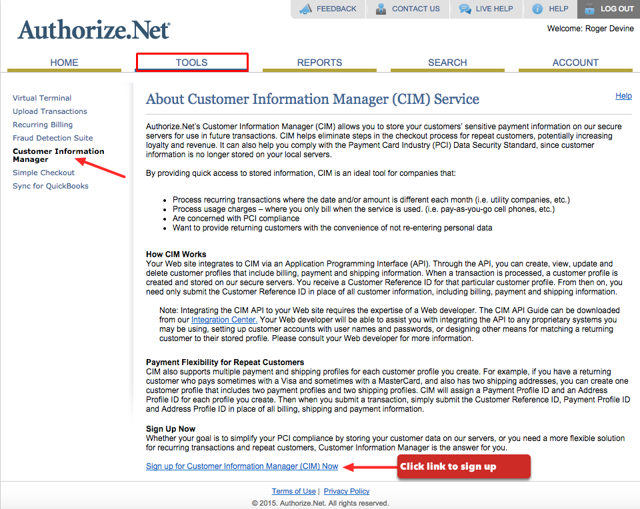Click the Feedback megaphone icon
The height and width of the screenshot is (509, 640).
(x=306, y=9)
